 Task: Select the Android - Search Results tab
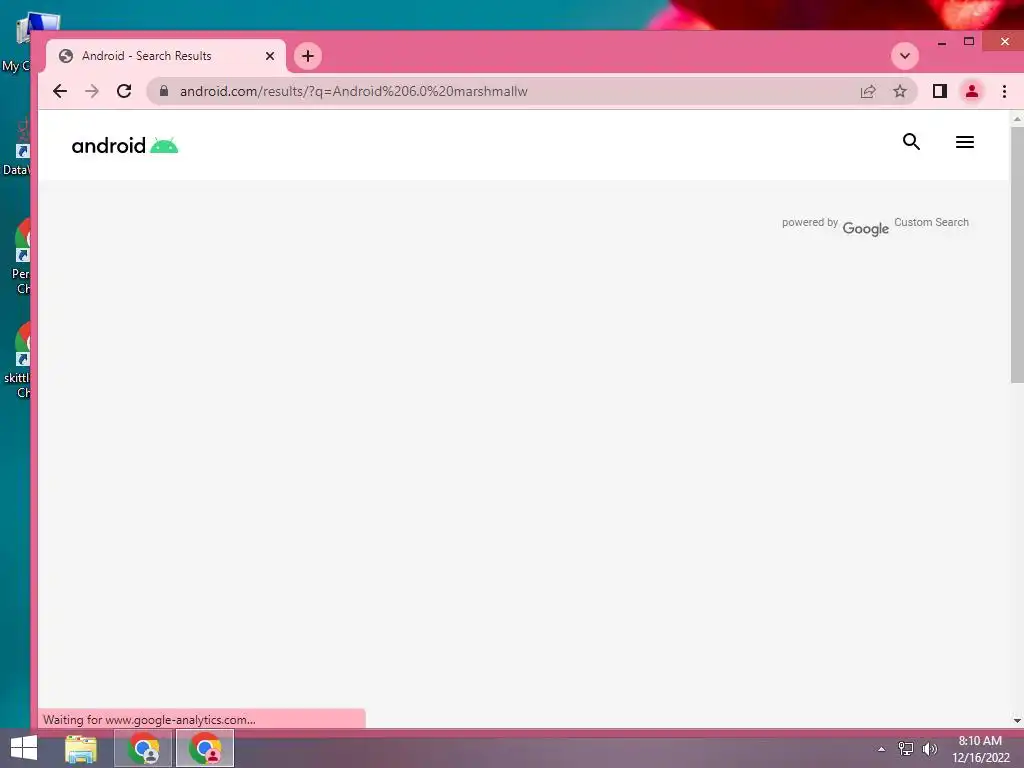point(166,56)
